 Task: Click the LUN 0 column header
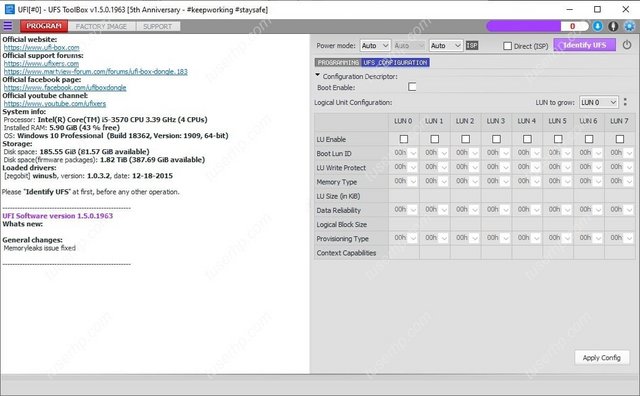pyautogui.click(x=404, y=121)
